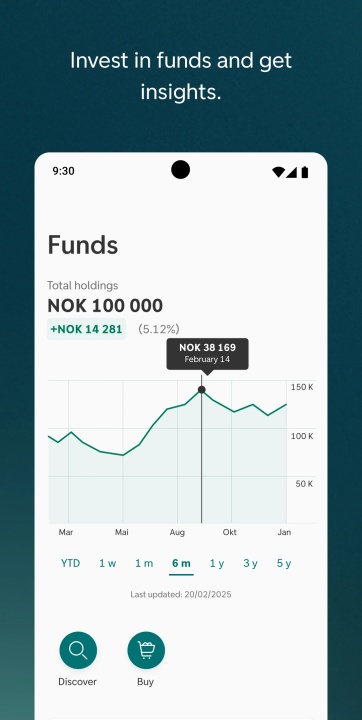The height and width of the screenshot is (720, 362).
Task: Select the 6 m time range
Action: [181, 564]
